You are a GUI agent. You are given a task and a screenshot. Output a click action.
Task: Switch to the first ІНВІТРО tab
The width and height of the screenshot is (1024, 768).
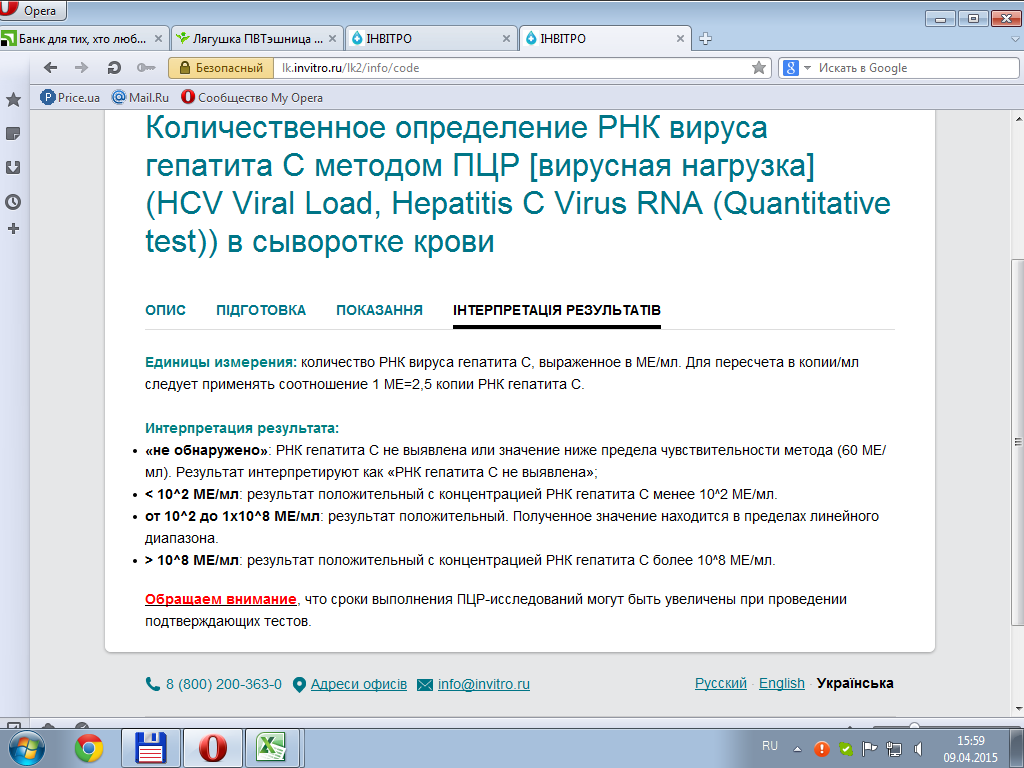tap(430, 39)
